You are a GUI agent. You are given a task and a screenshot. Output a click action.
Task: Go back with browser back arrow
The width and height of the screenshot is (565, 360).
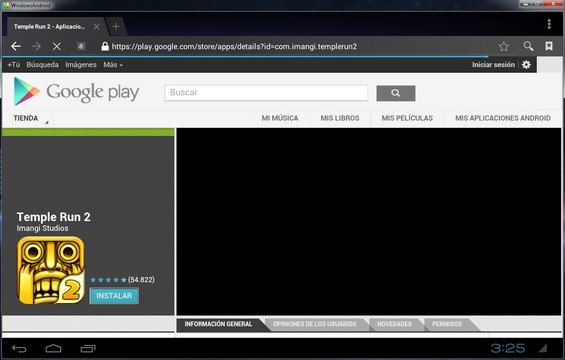[x=15, y=46]
